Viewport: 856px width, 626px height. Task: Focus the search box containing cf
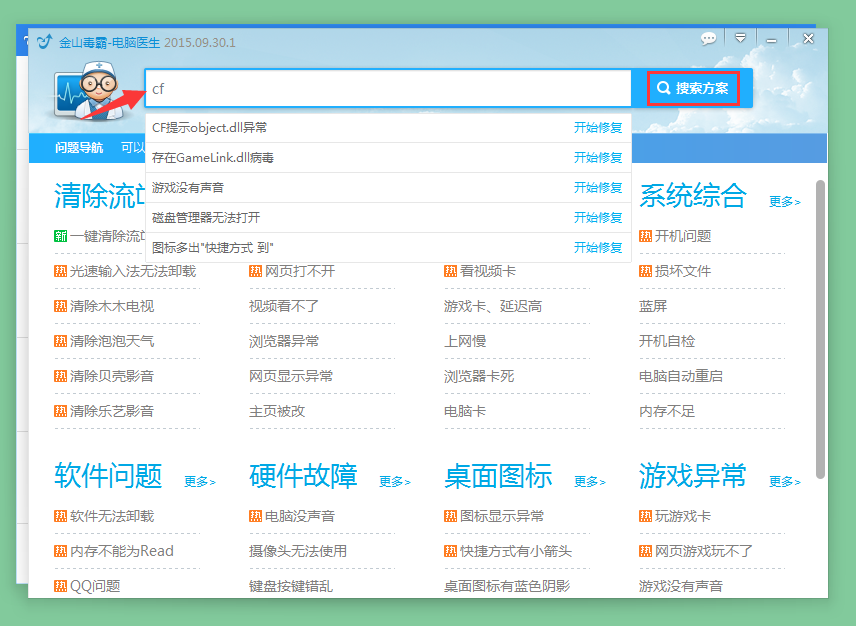pos(388,88)
